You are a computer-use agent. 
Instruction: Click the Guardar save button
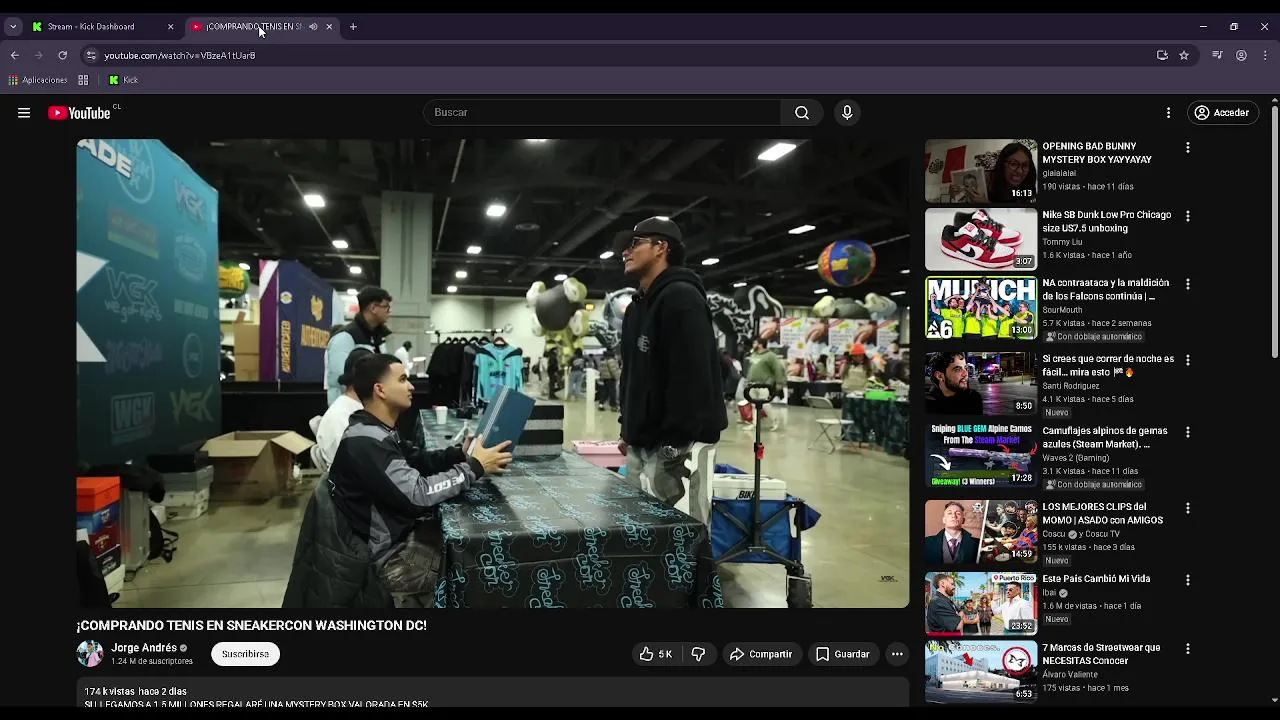[842, 654]
